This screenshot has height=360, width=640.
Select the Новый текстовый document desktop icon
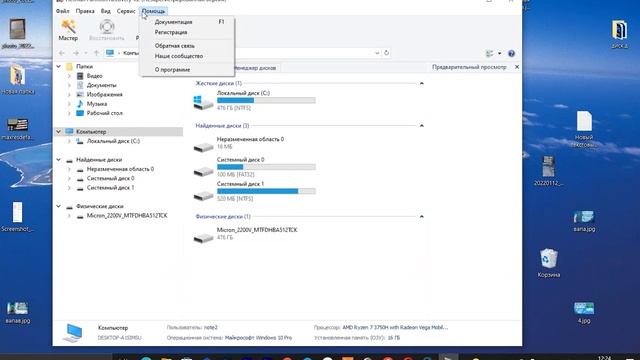coord(584,122)
